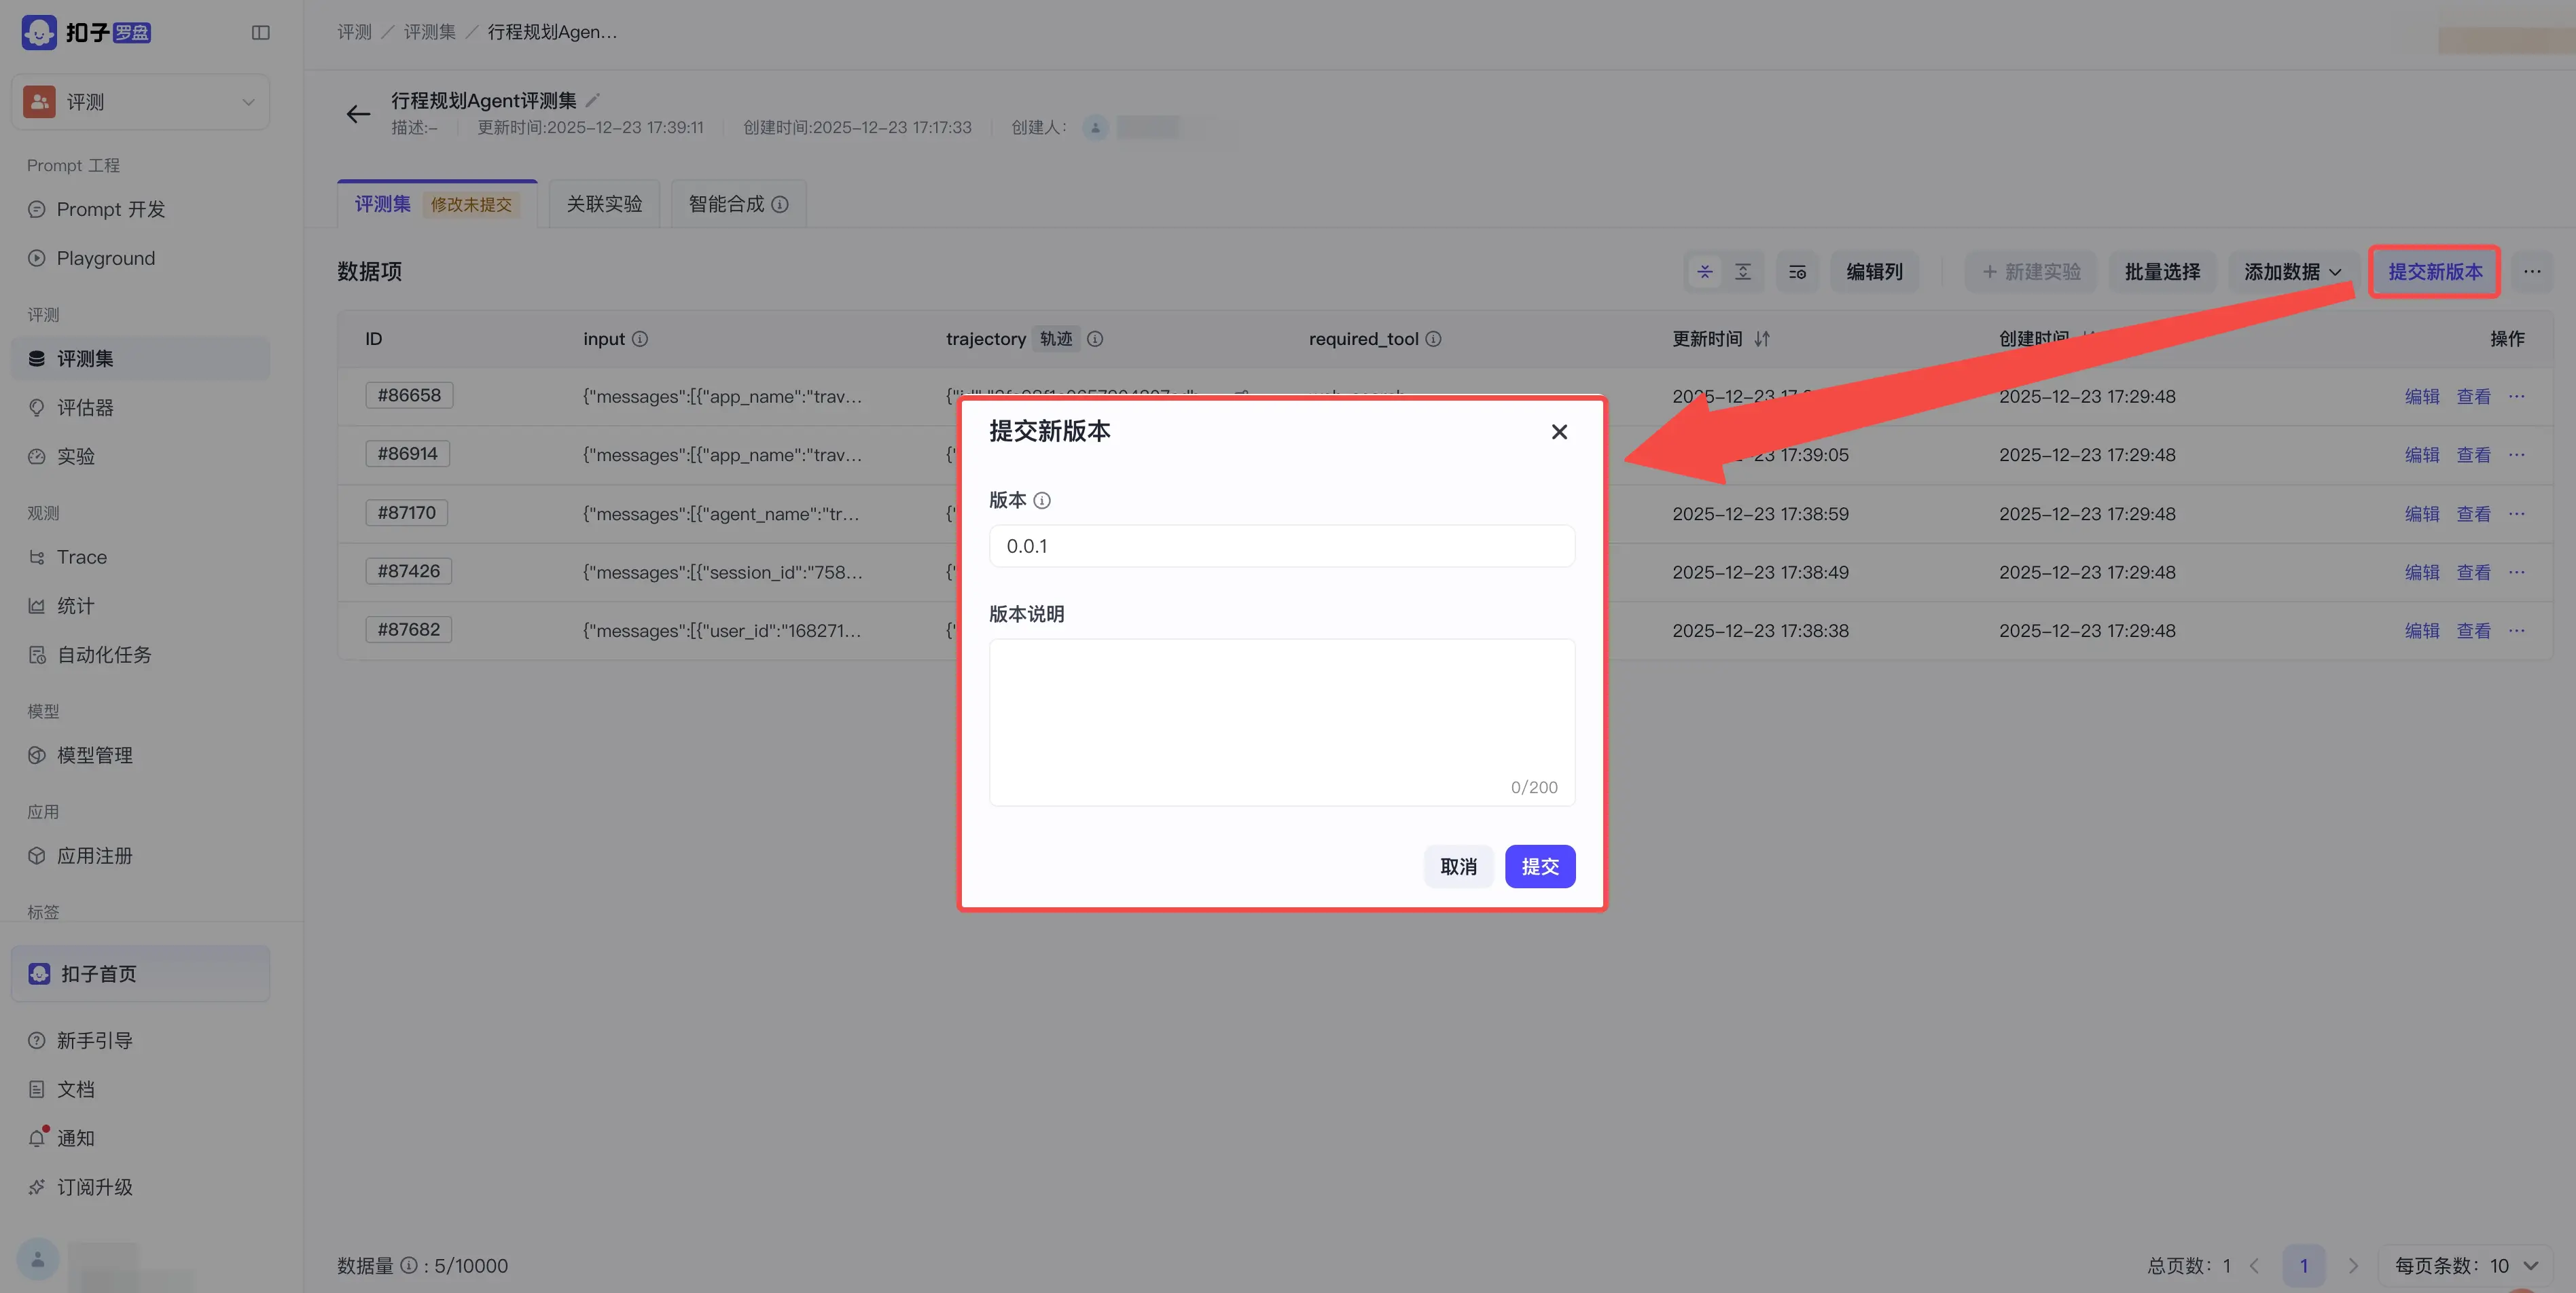Click 编辑 for row #86658
The image size is (2576, 1293).
[x=2422, y=396]
